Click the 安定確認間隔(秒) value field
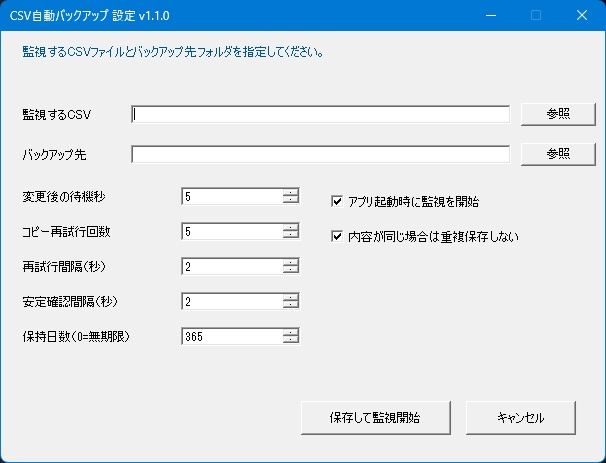Screen dimensions: 606x463 (x=232, y=301)
